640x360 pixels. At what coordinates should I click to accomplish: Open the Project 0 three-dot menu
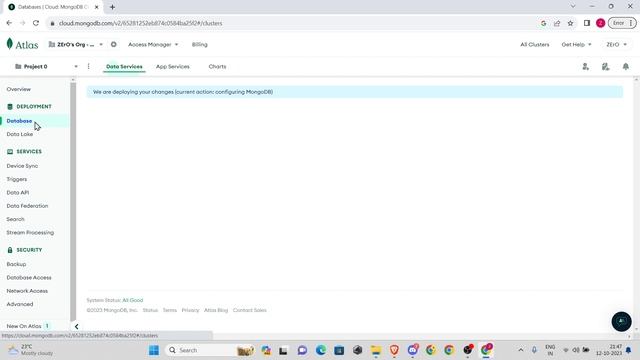(x=89, y=66)
